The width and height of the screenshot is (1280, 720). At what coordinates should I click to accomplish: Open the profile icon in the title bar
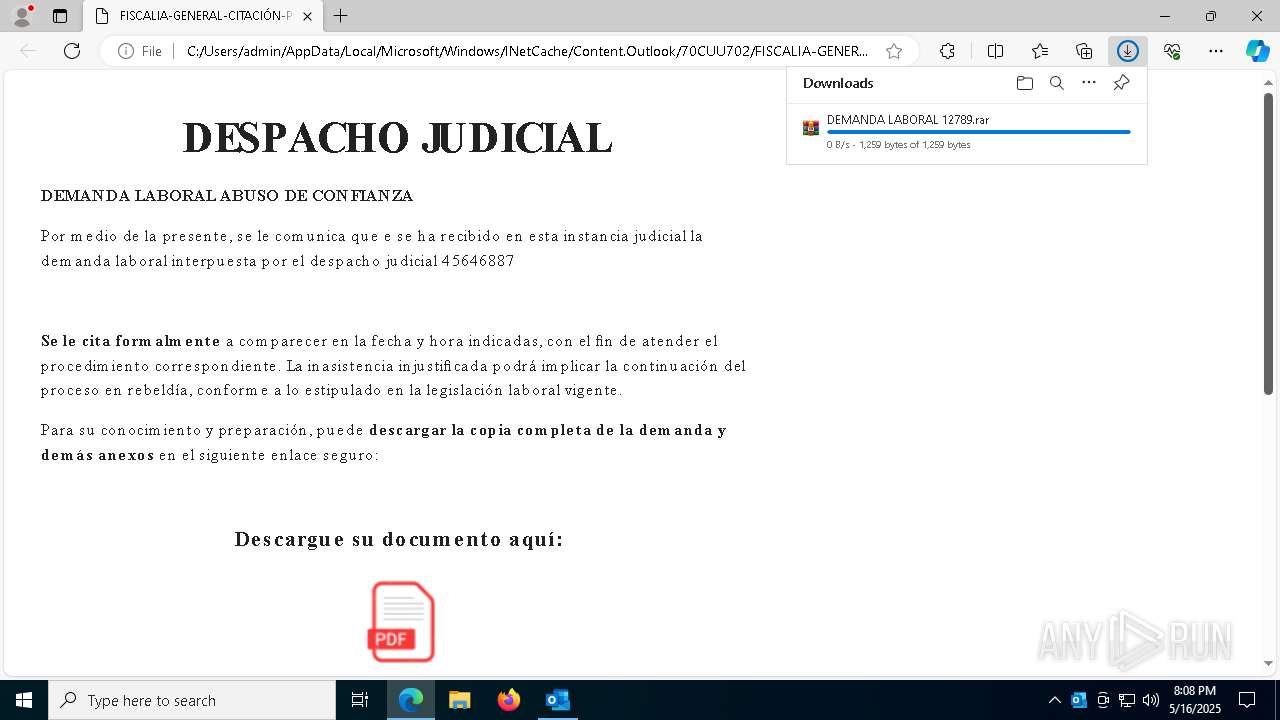coord(22,16)
